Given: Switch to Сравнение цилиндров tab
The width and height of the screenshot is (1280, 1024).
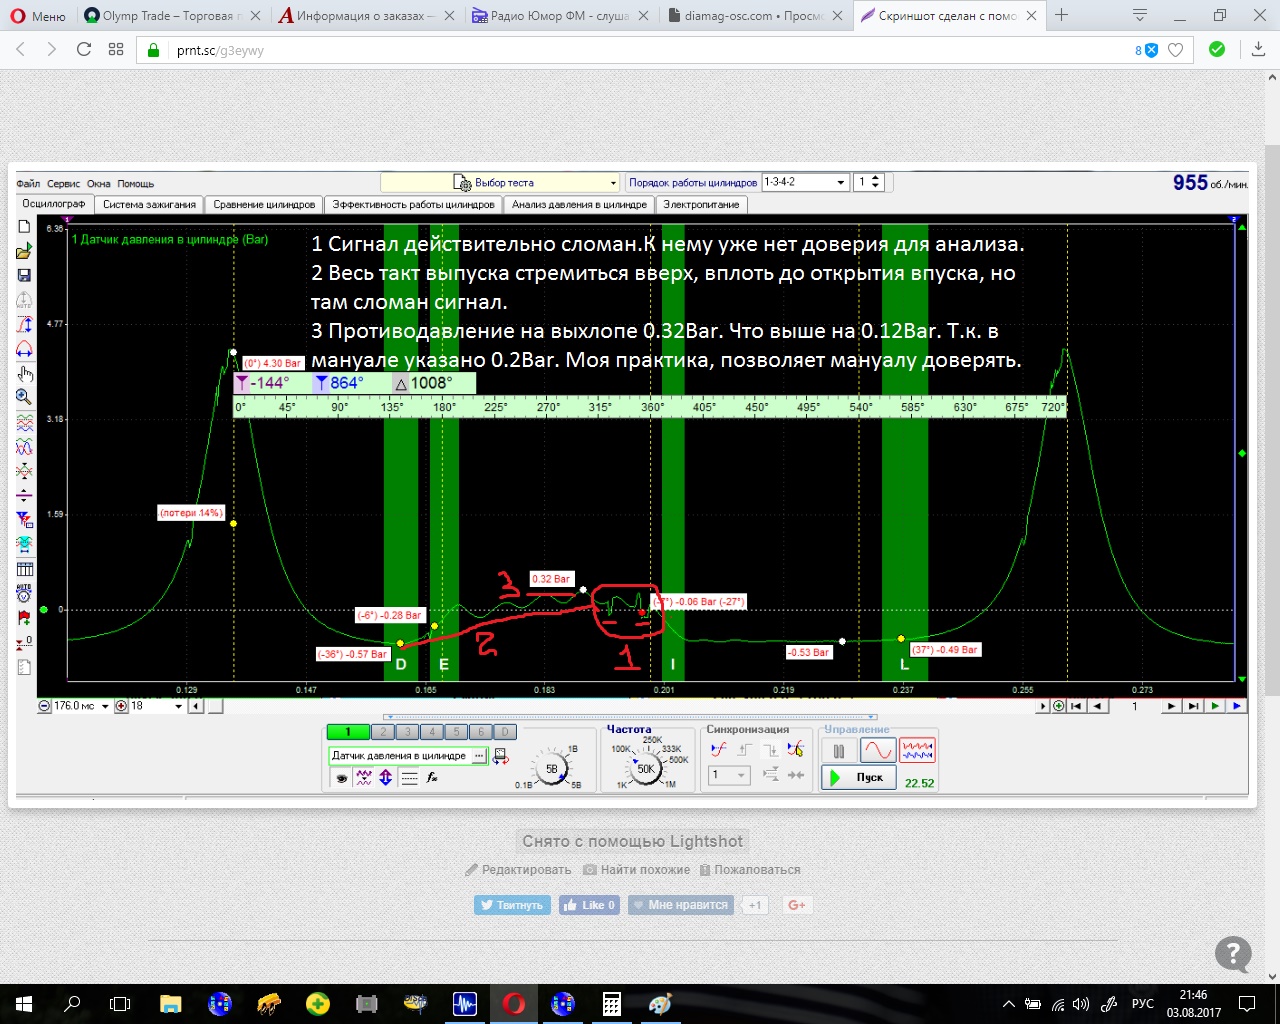Looking at the screenshot, I should pos(264,204).
